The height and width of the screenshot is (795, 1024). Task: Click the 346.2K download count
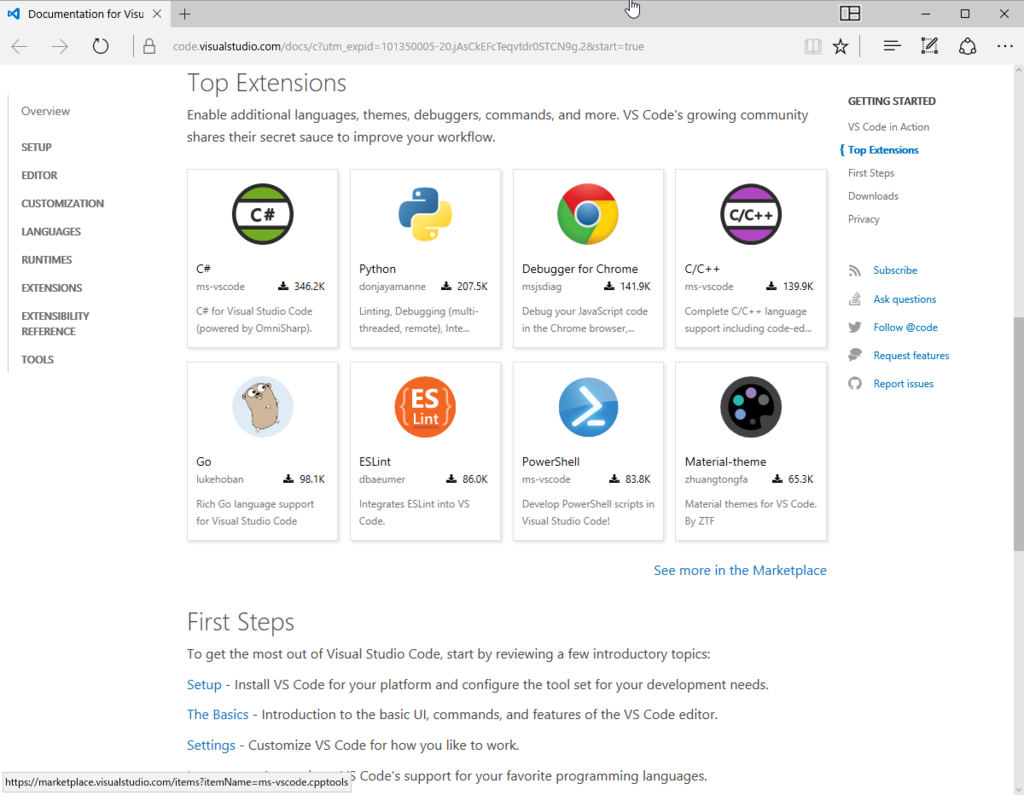309,286
